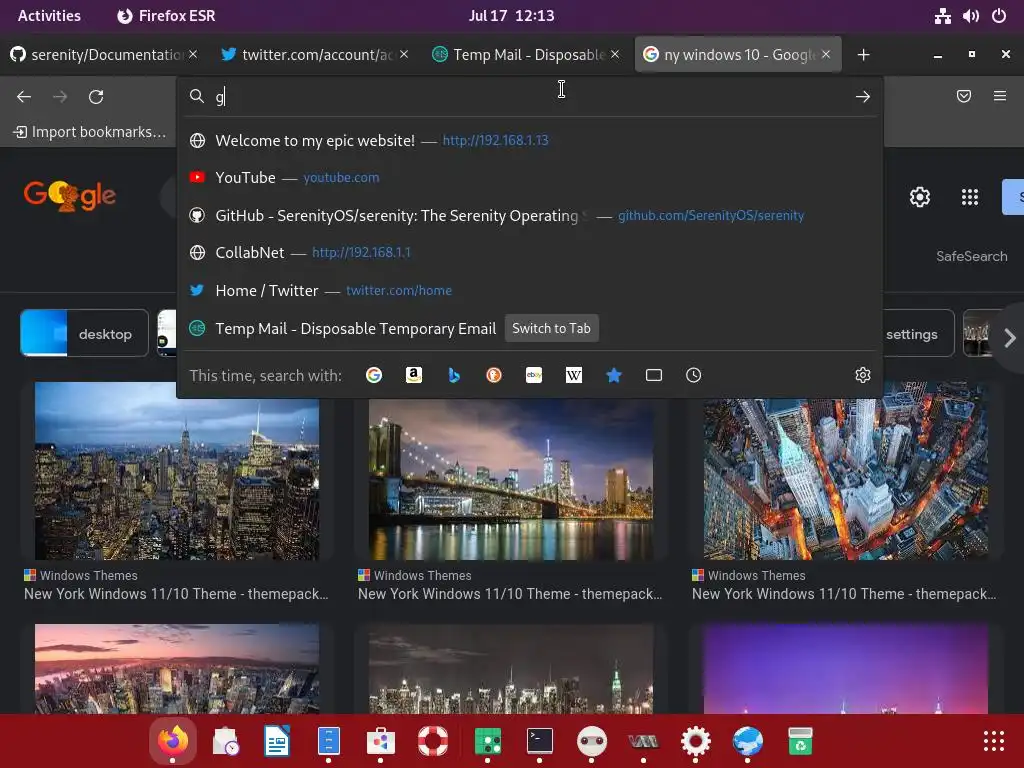Search in open tabs icon
The height and width of the screenshot is (768, 1024).
point(654,375)
